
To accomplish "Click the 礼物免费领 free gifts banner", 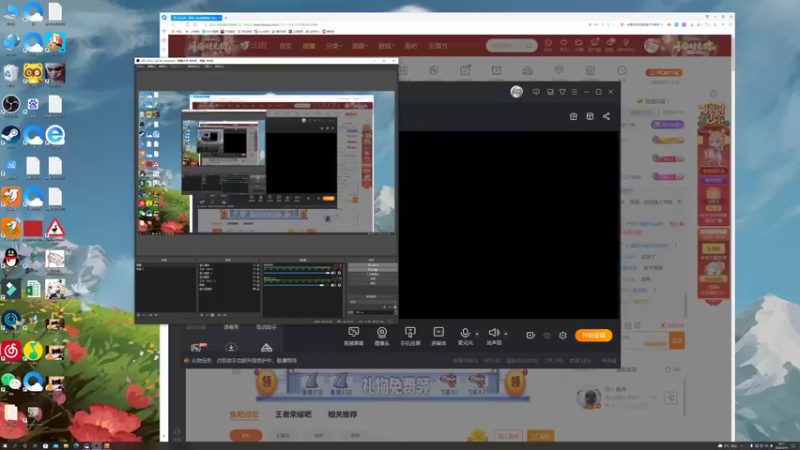I will (x=392, y=385).
